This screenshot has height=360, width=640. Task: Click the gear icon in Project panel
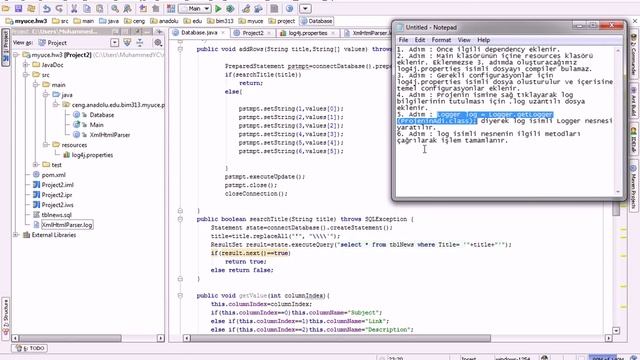(158, 42)
